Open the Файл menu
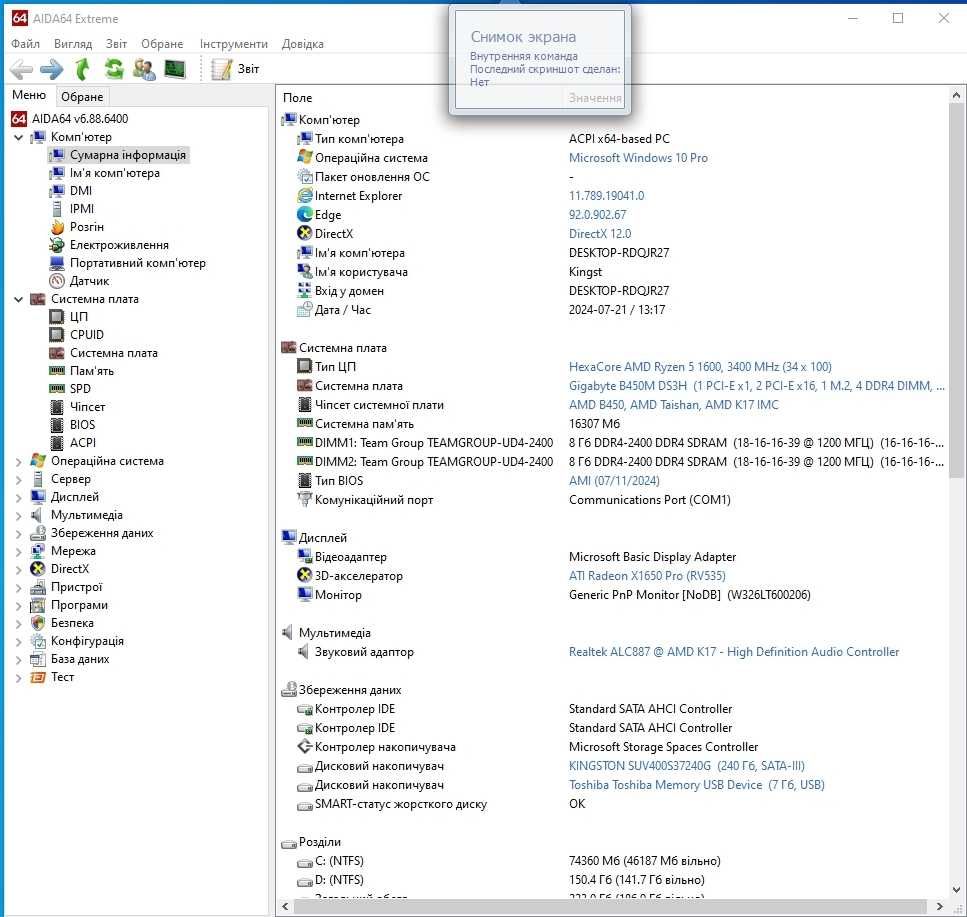This screenshot has height=917, width=967. [x=25, y=44]
